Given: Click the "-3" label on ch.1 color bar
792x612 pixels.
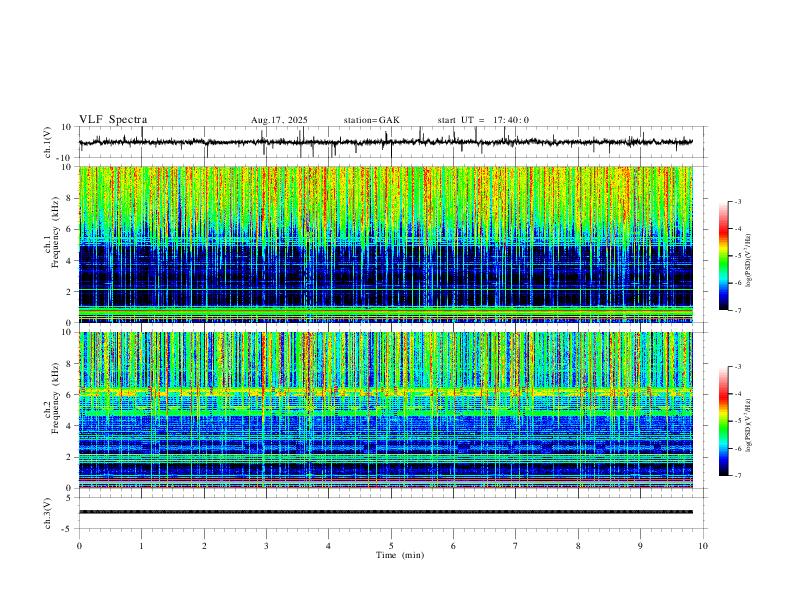Looking at the screenshot, I should tap(737, 201).
